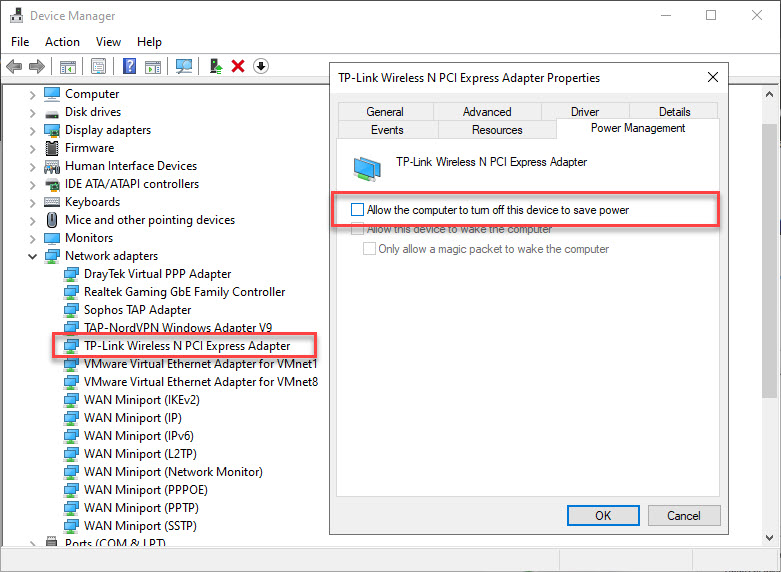
Task: Click the Forward arrow toolbar icon
Action: (x=37, y=66)
